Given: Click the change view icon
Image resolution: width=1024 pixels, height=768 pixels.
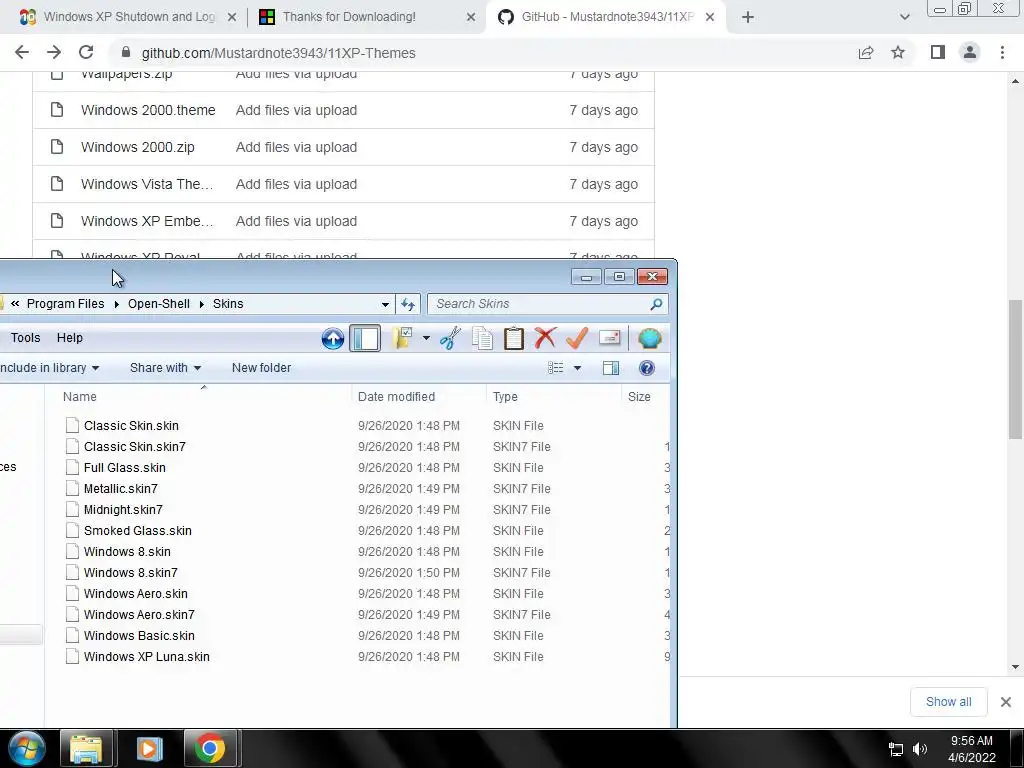Looking at the screenshot, I should (x=555, y=368).
